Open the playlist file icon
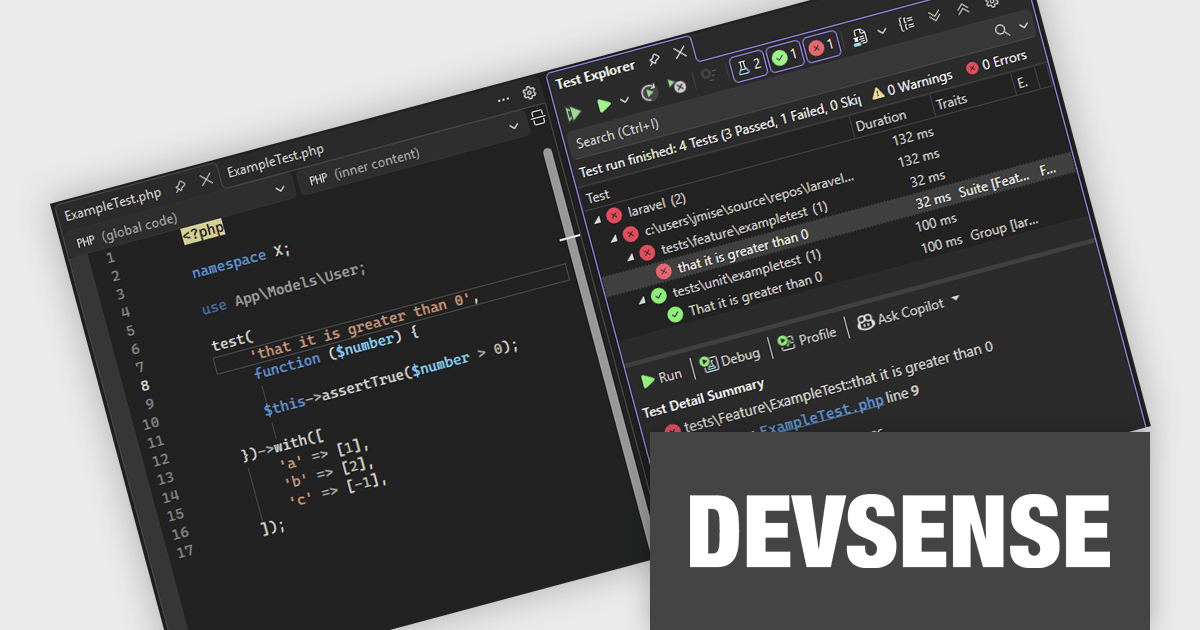1200x630 pixels. coord(860,37)
